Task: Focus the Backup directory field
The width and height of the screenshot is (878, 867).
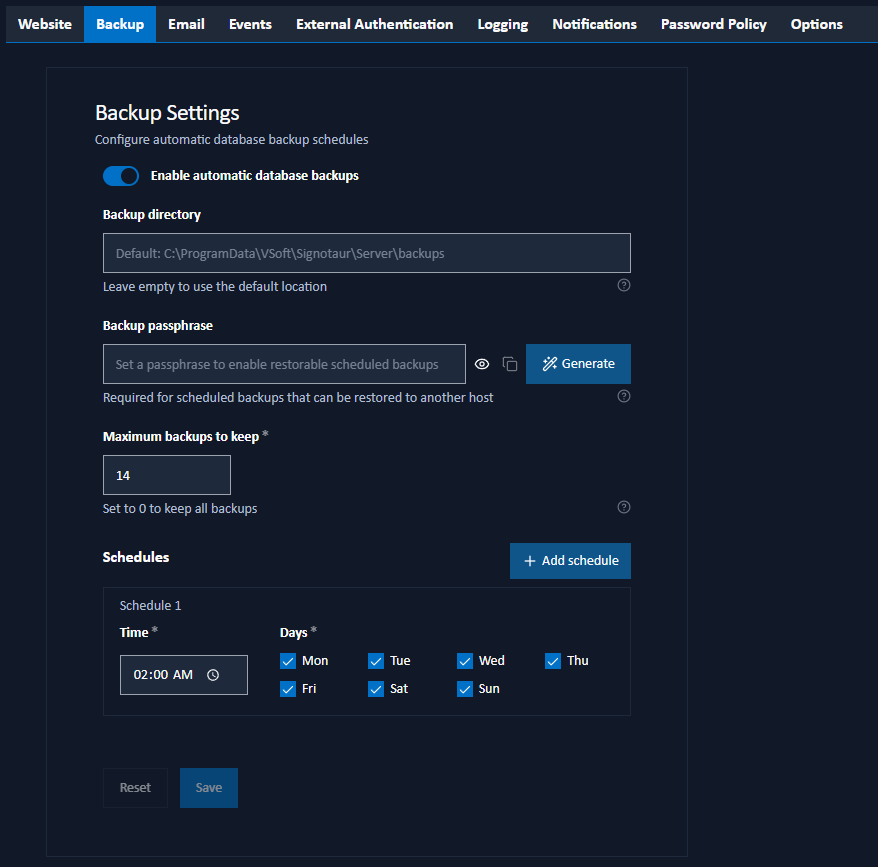Action: [367, 253]
